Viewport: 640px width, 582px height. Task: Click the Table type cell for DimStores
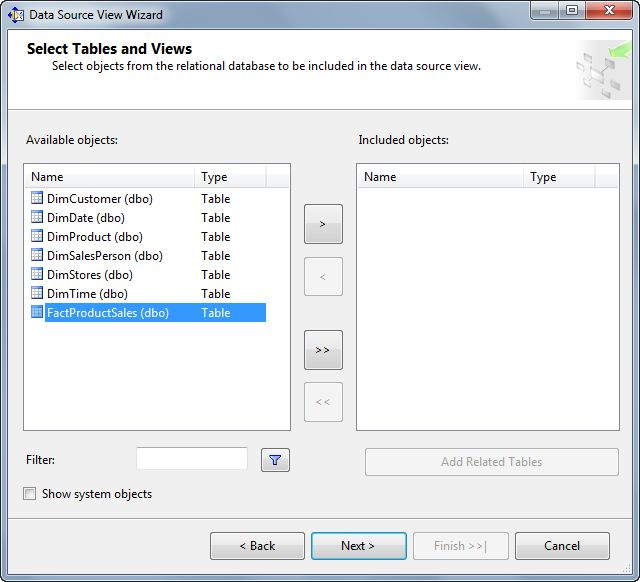pyautogui.click(x=216, y=275)
